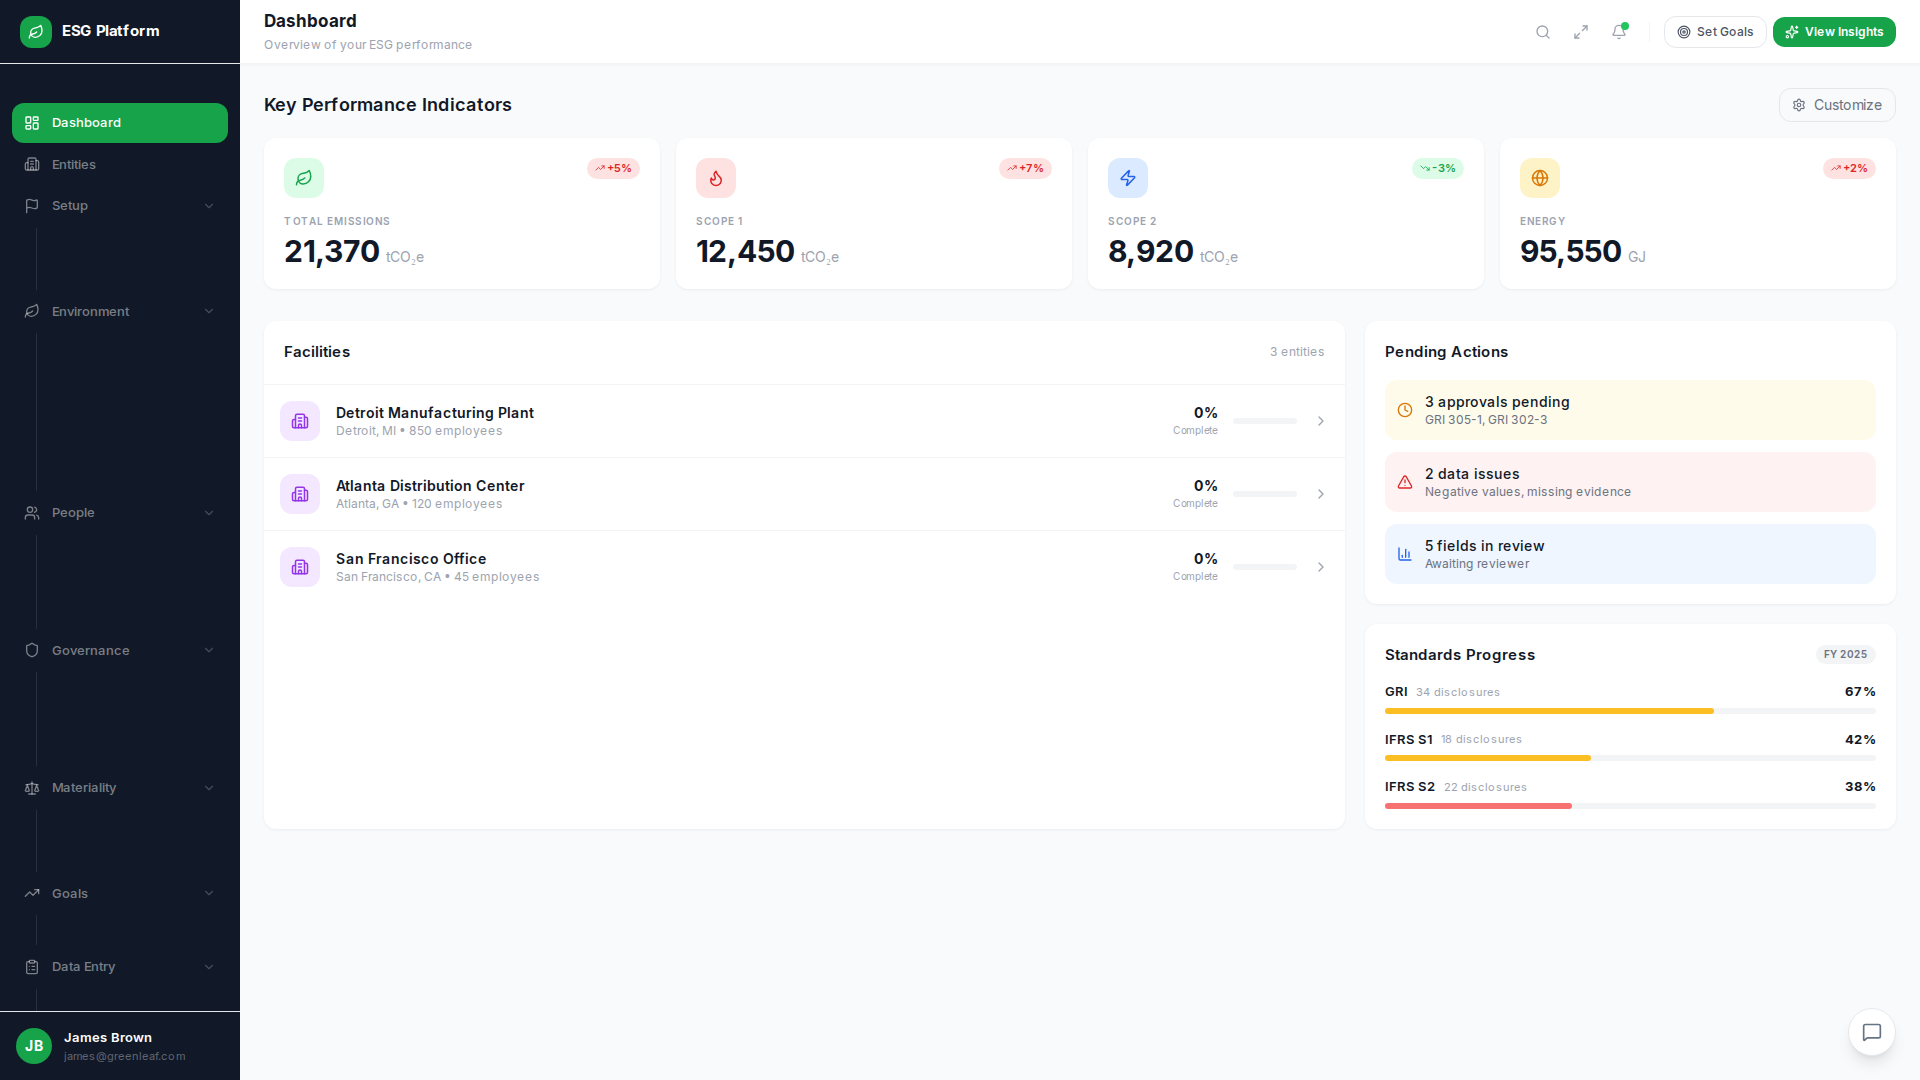Open the Customize KPI button
This screenshot has height=1080, width=1920.
tap(1837, 105)
